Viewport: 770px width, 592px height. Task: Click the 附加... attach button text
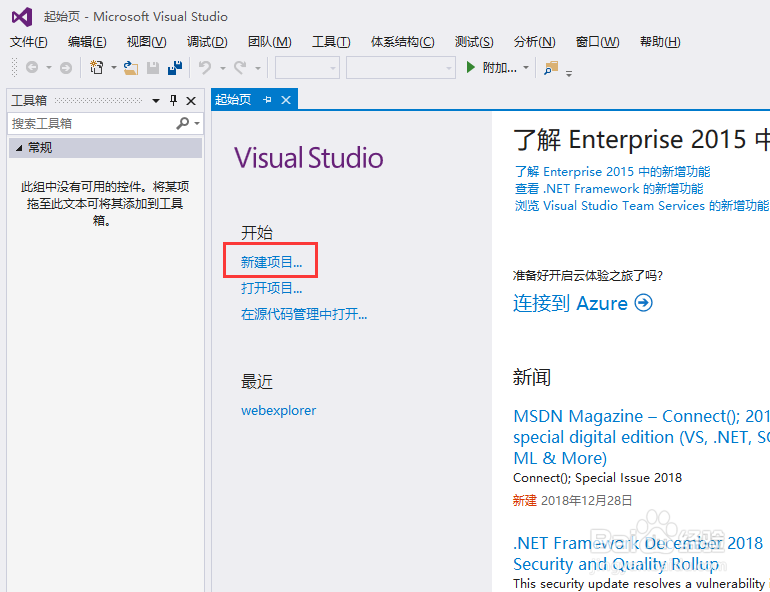point(499,67)
